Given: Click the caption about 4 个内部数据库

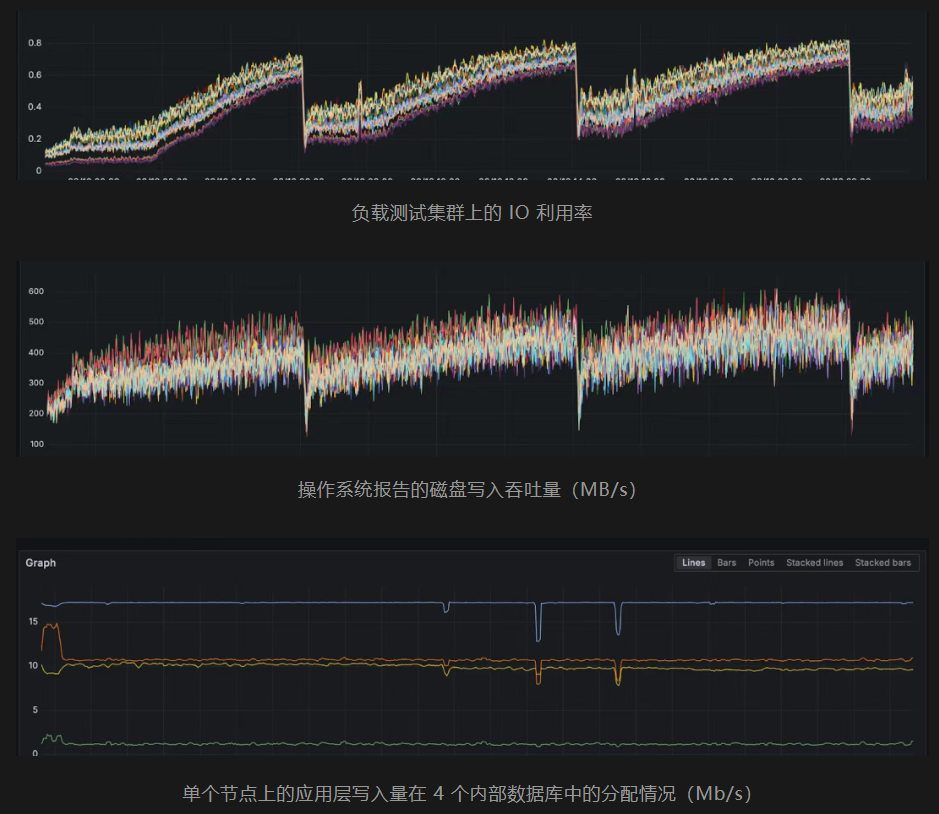Looking at the screenshot, I should coord(467,793).
